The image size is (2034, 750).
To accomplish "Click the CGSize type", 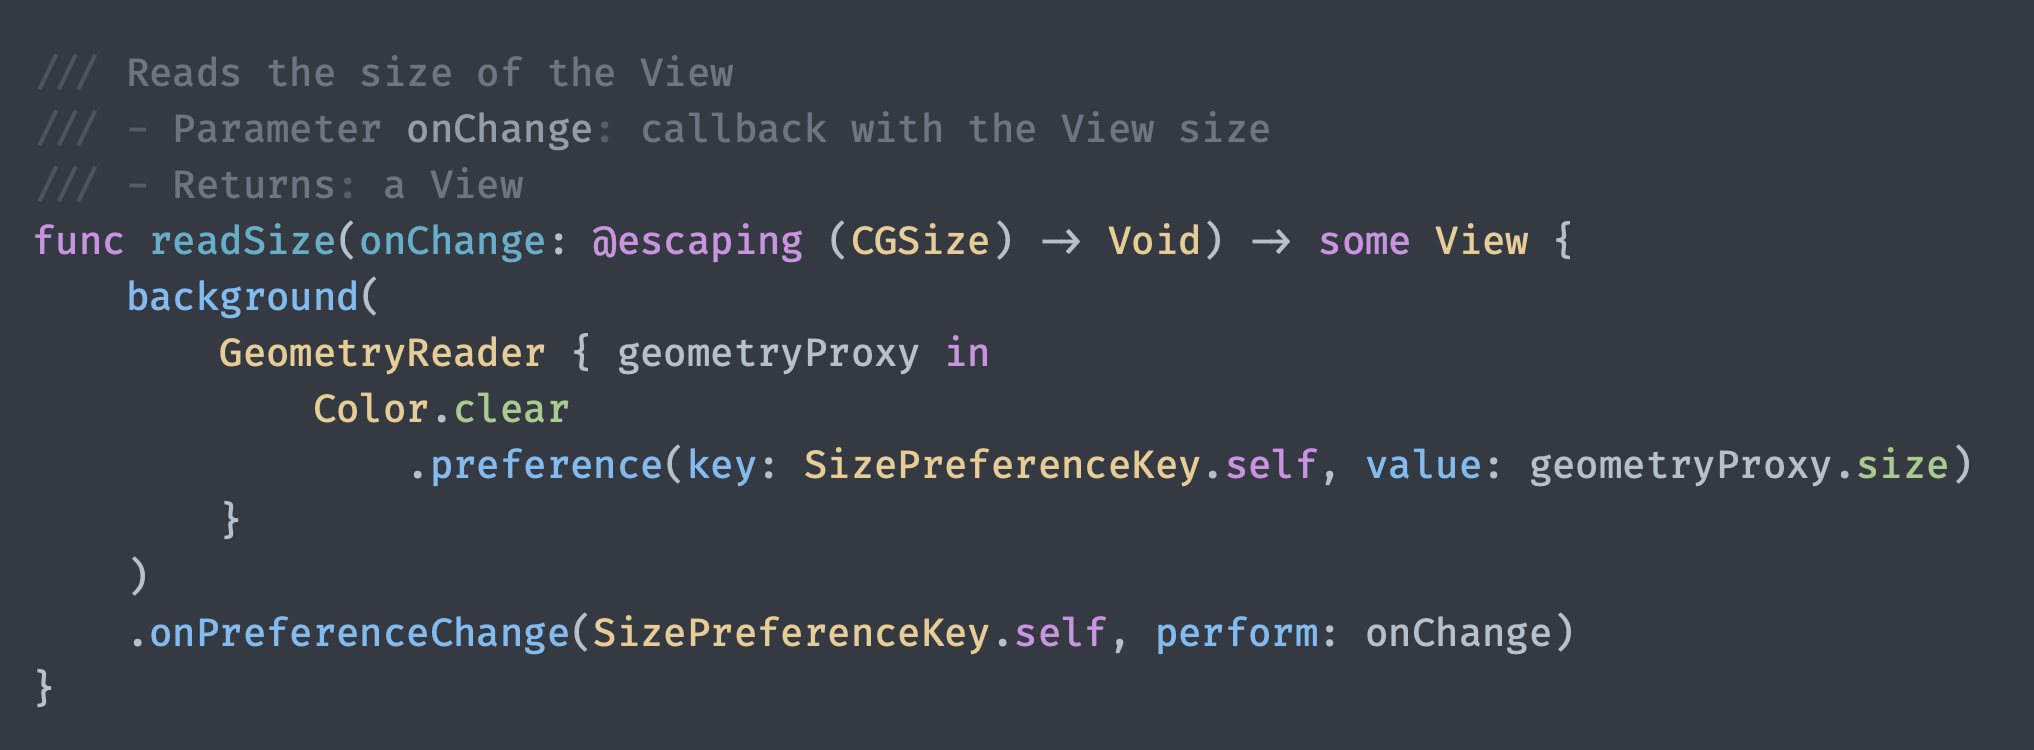I will pyautogui.click(x=920, y=241).
